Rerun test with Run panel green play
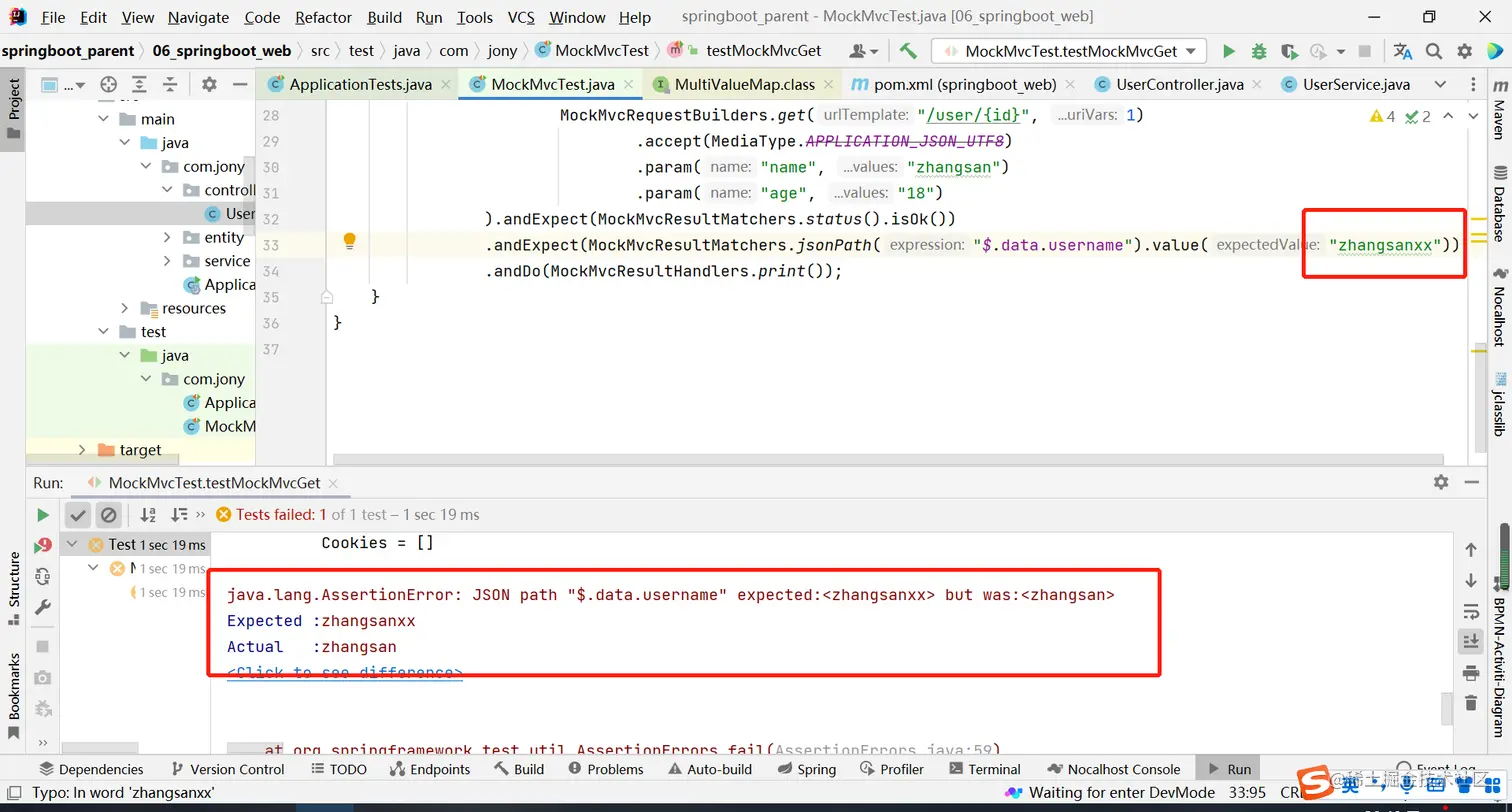The height and width of the screenshot is (812, 1512). 43,515
